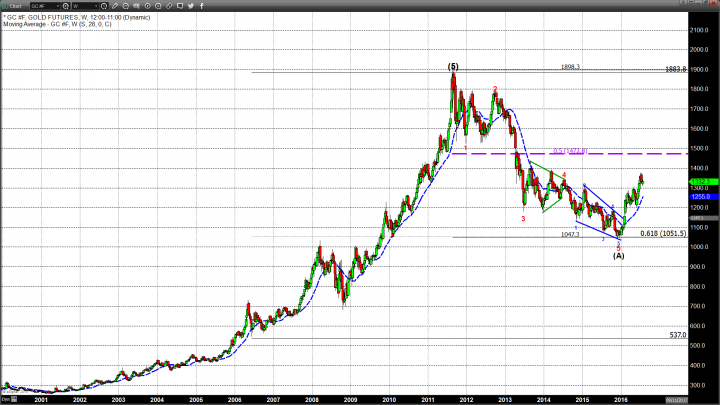Click the interval clock icon
Viewport: 720px width, 405px height.
click(103, 6)
